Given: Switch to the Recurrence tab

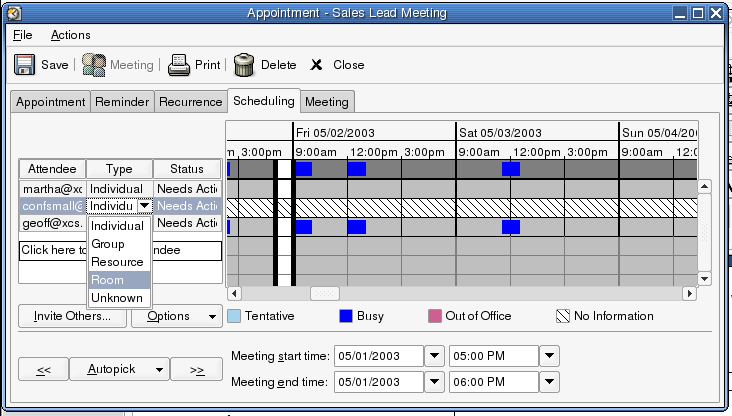Looking at the screenshot, I should (190, 102).
